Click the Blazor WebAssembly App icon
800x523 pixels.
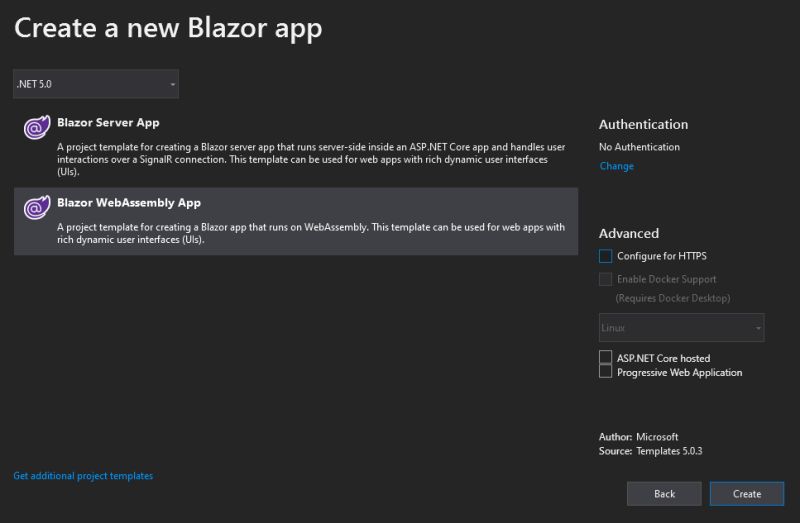pos(37,207)
